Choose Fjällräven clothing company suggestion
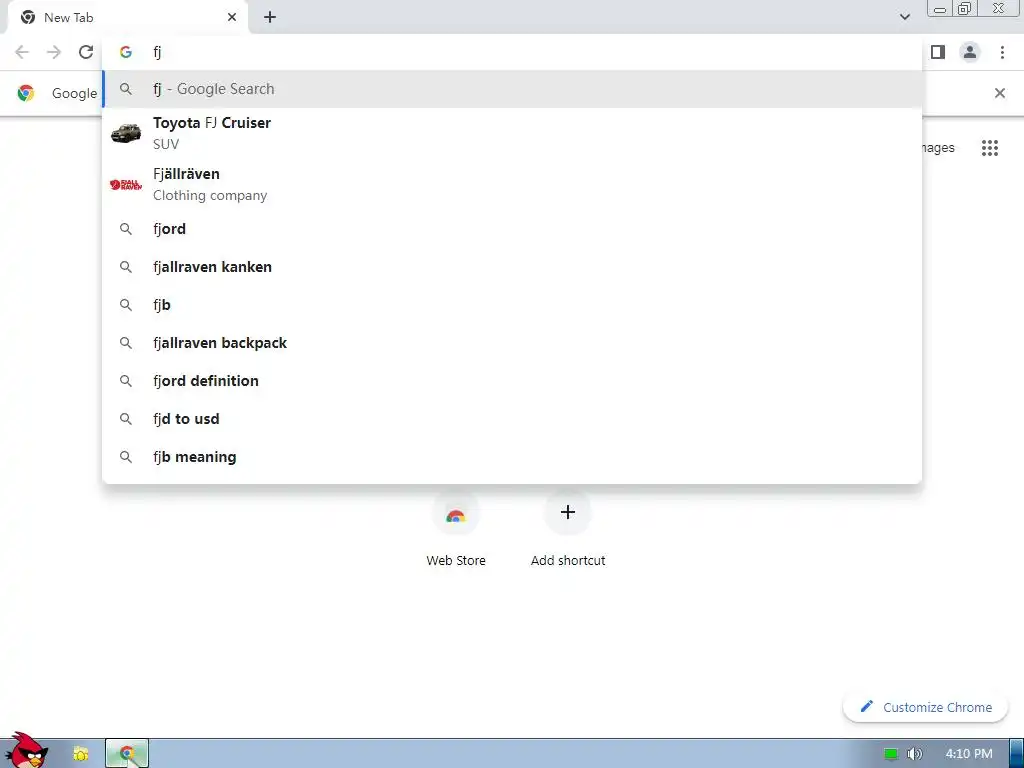The height and width of the screenshot is (768, 1024). 512,185
